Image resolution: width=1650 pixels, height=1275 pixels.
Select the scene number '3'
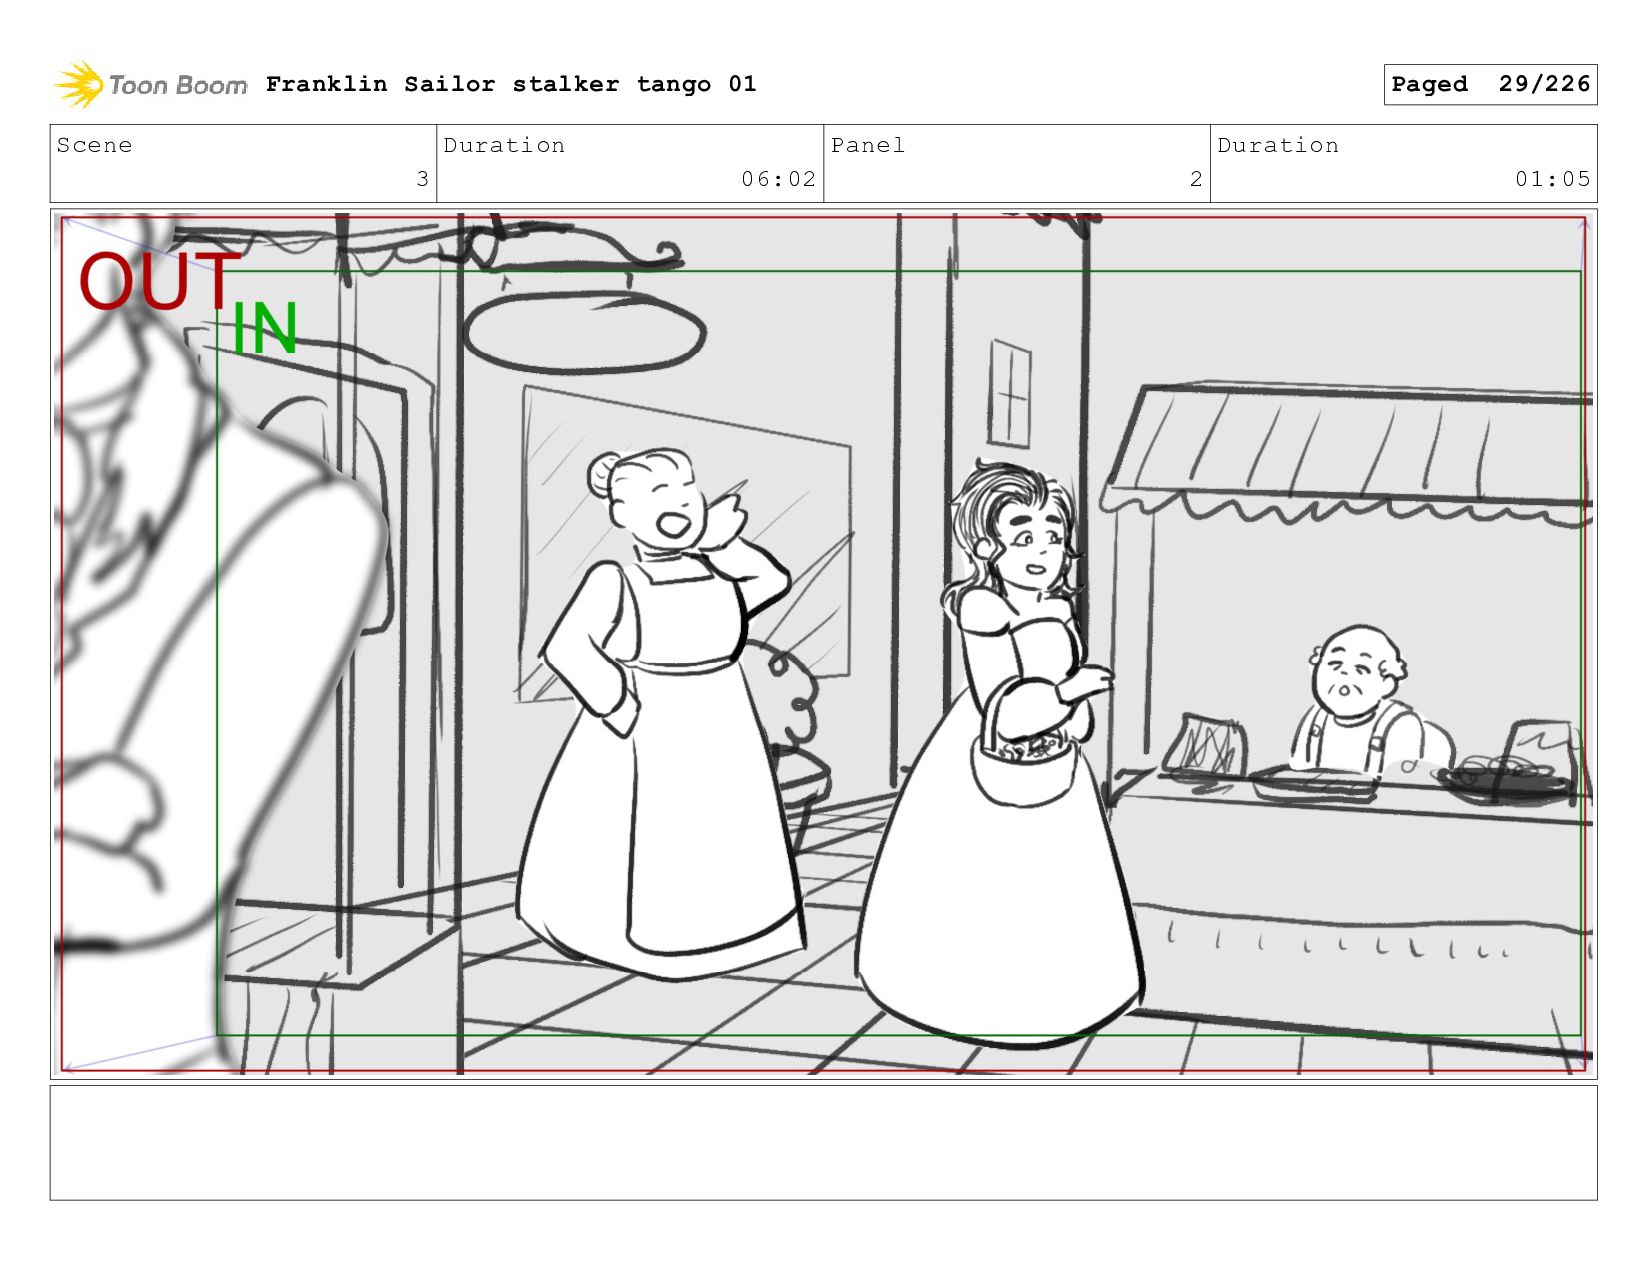(422, 179)
